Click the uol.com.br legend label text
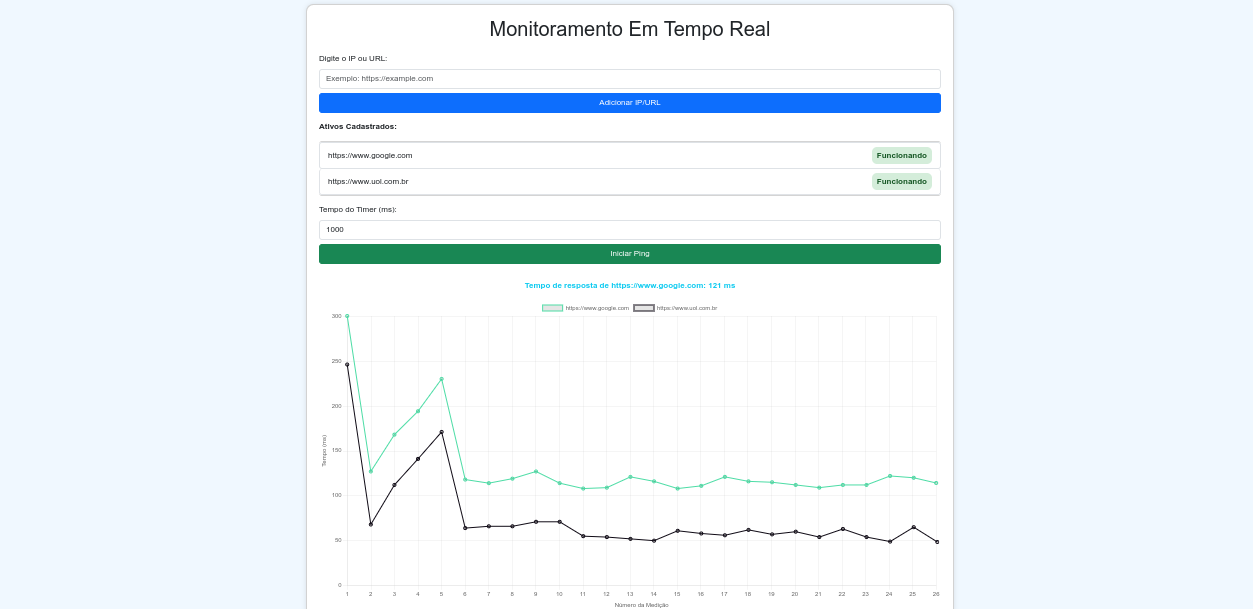 [687, 308]
